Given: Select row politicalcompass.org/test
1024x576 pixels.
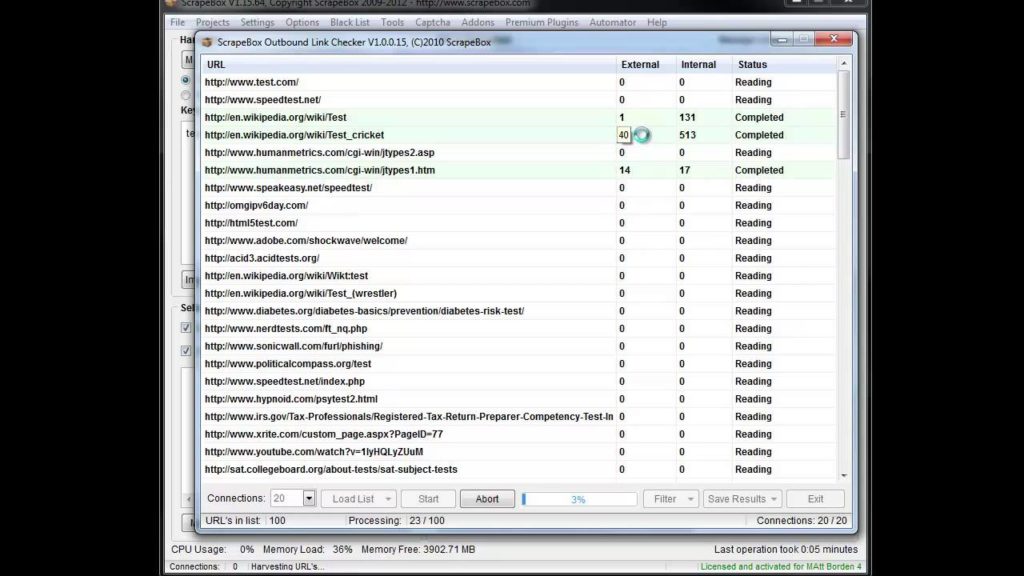Looking at the screenshot, I should [519, 364].
